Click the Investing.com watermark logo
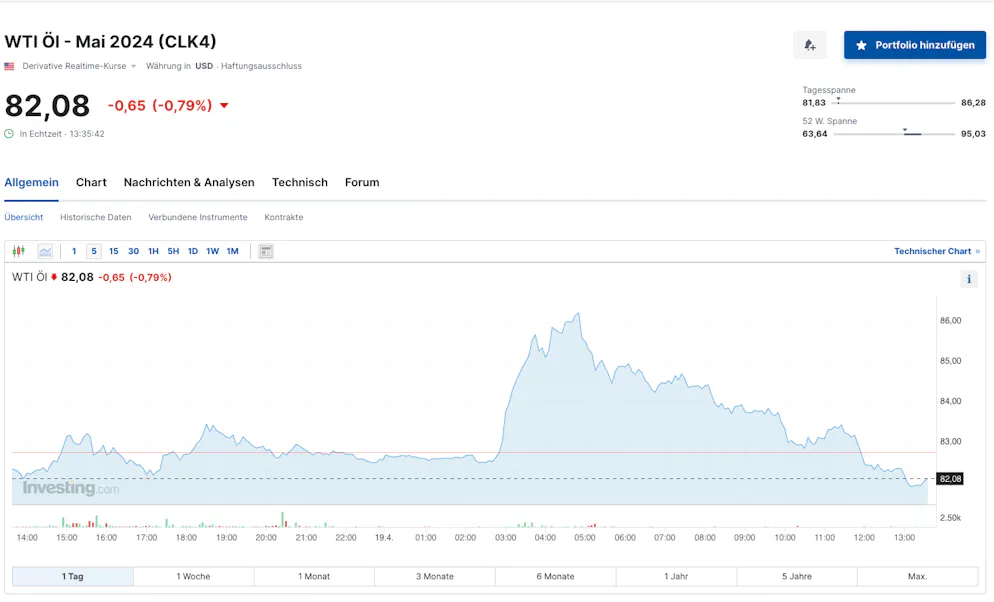This screenshot has height=602, width=994. pos(70,488)
